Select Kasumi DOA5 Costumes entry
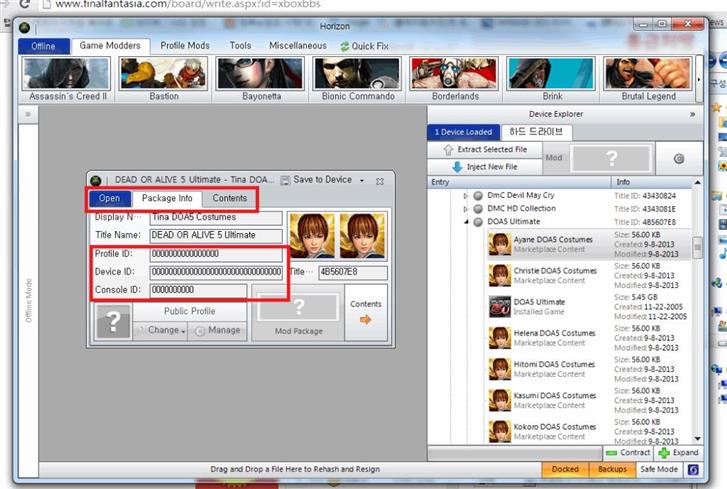The width and height of the screenshot is (727, 489). pyautogui.click(x=589, y=400)
